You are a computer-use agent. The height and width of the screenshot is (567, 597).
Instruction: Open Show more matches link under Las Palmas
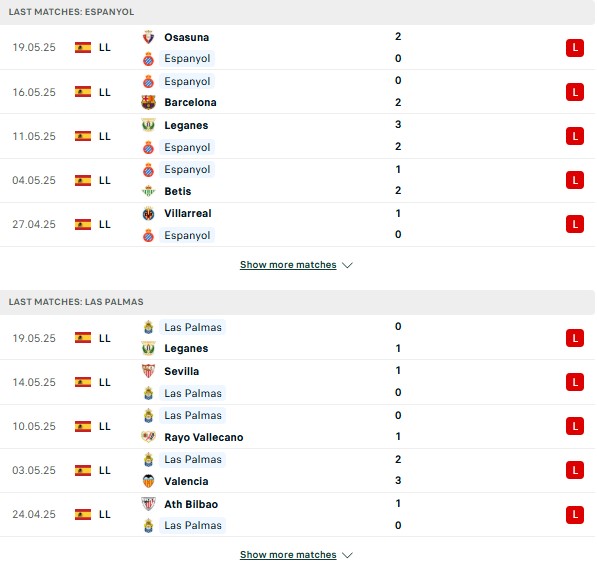(288, 554)
